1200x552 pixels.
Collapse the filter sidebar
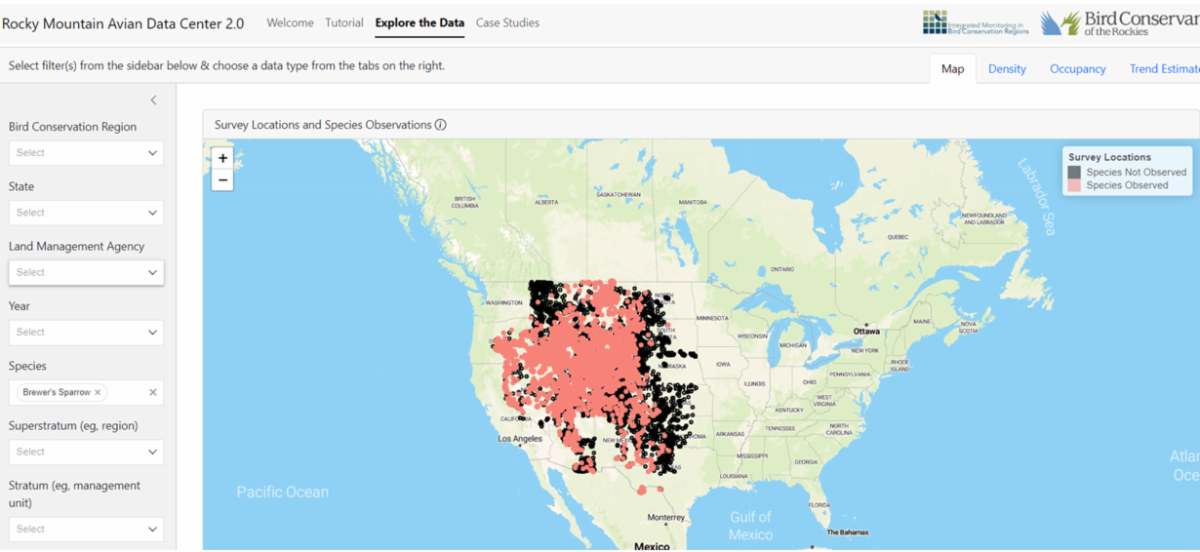point(153,100)
